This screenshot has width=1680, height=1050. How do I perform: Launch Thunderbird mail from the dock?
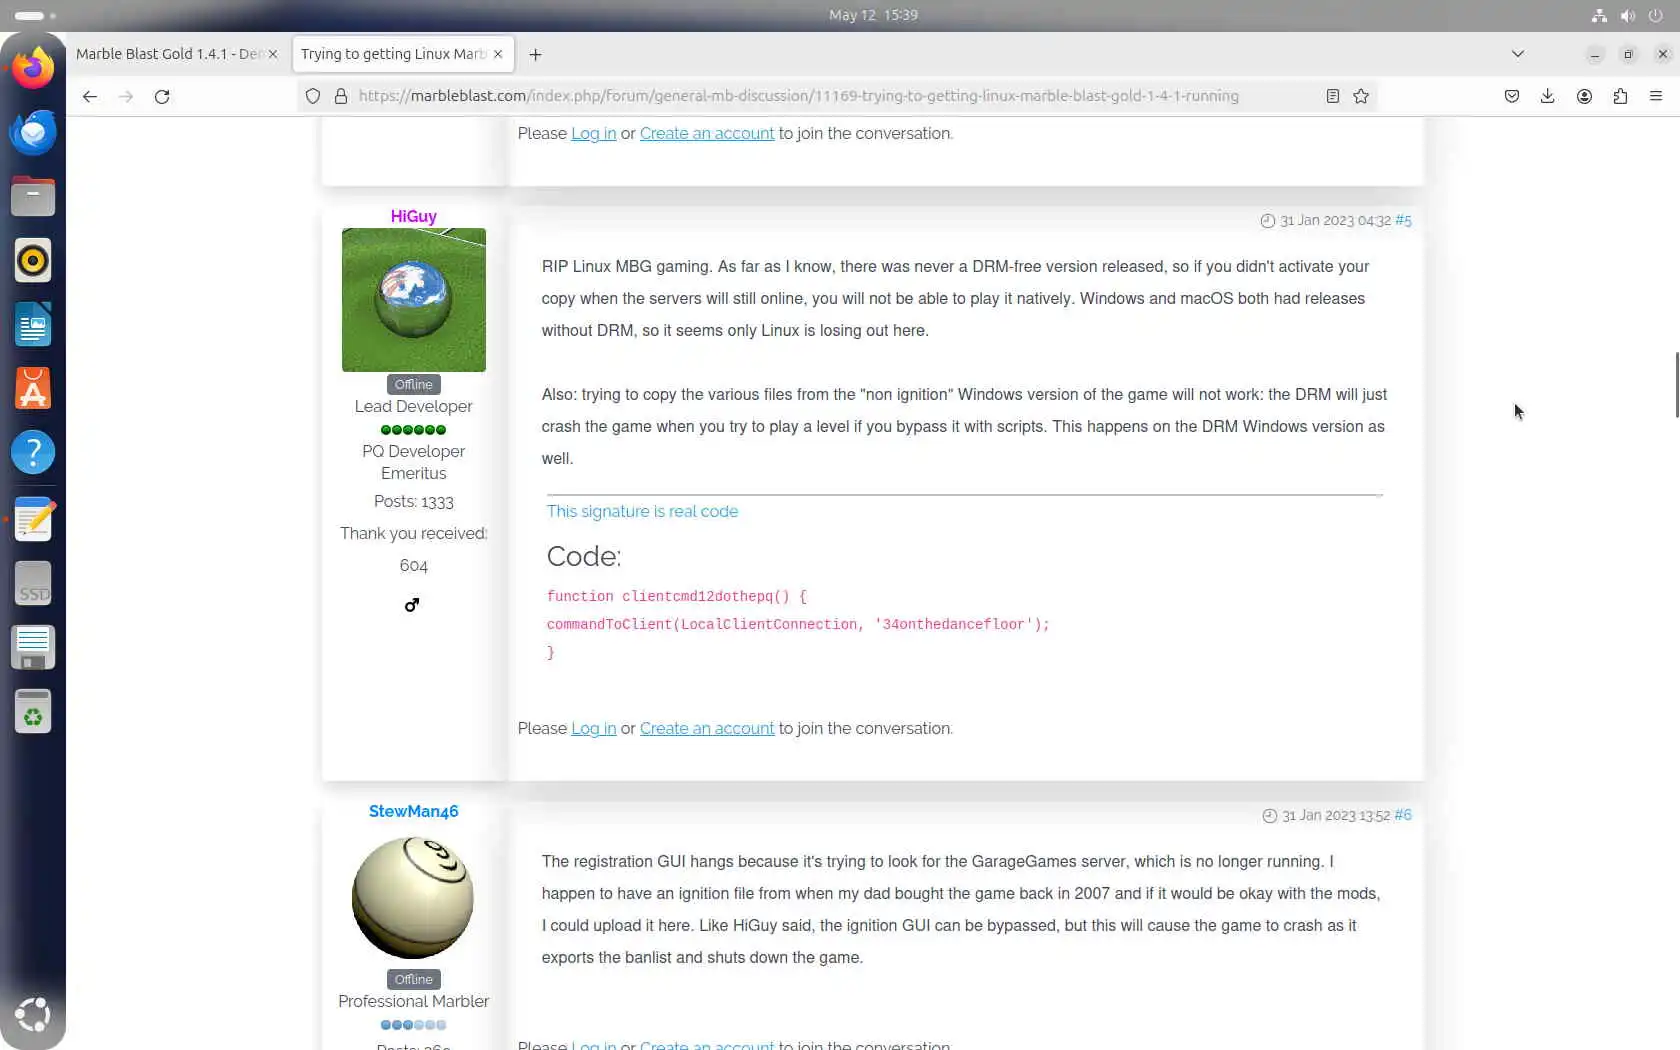click(x=33, y=132)
